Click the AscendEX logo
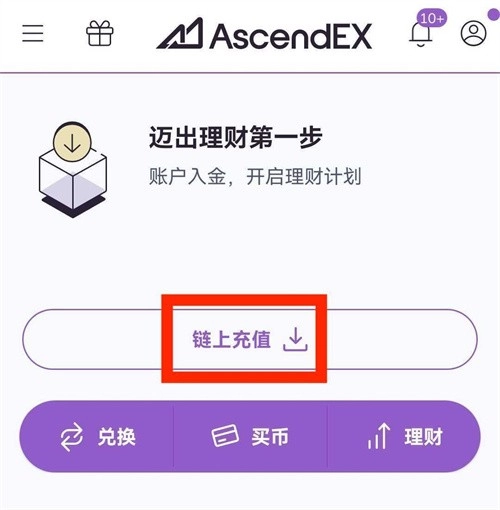 264,34
